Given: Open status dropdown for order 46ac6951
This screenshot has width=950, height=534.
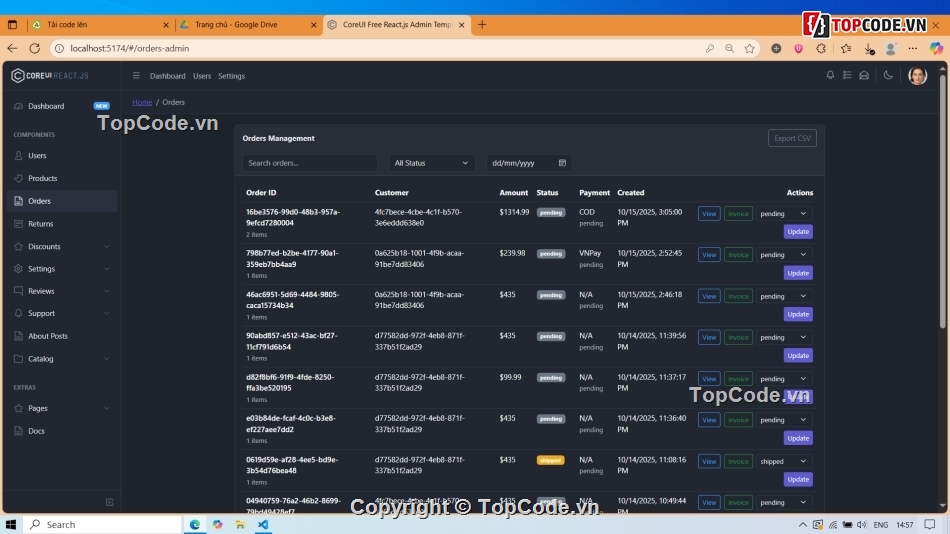Looking at the screenshot, I should pyautogui.click(x=783, y=296).
